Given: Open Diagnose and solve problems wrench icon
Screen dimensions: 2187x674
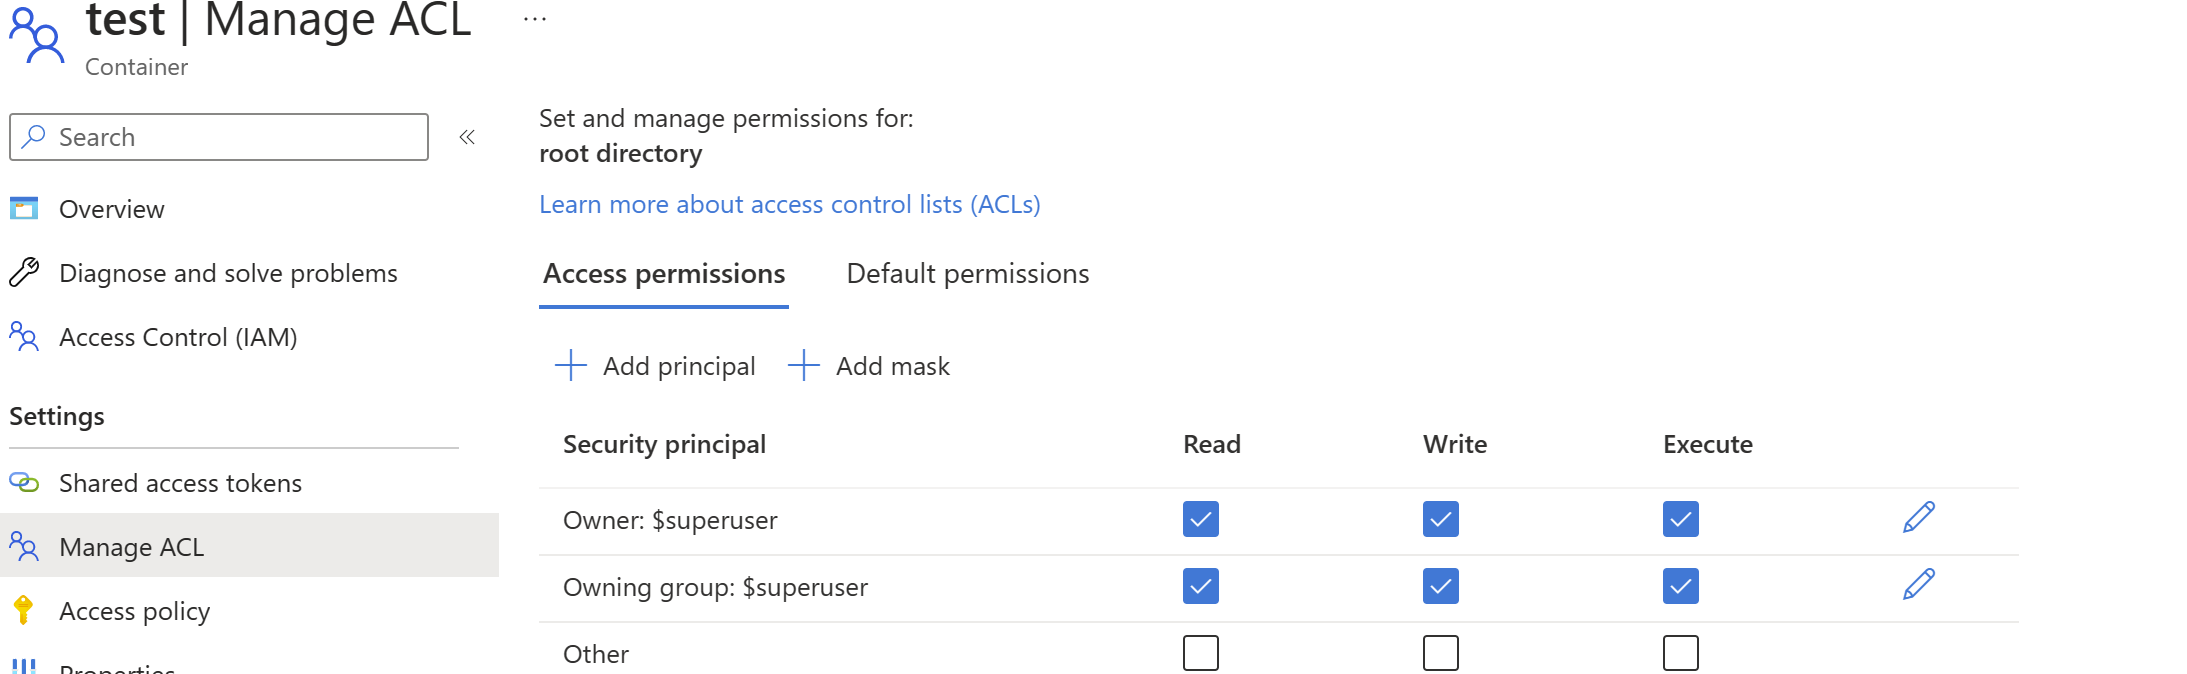Looking at the screenshot, I should tap(24, 272).
